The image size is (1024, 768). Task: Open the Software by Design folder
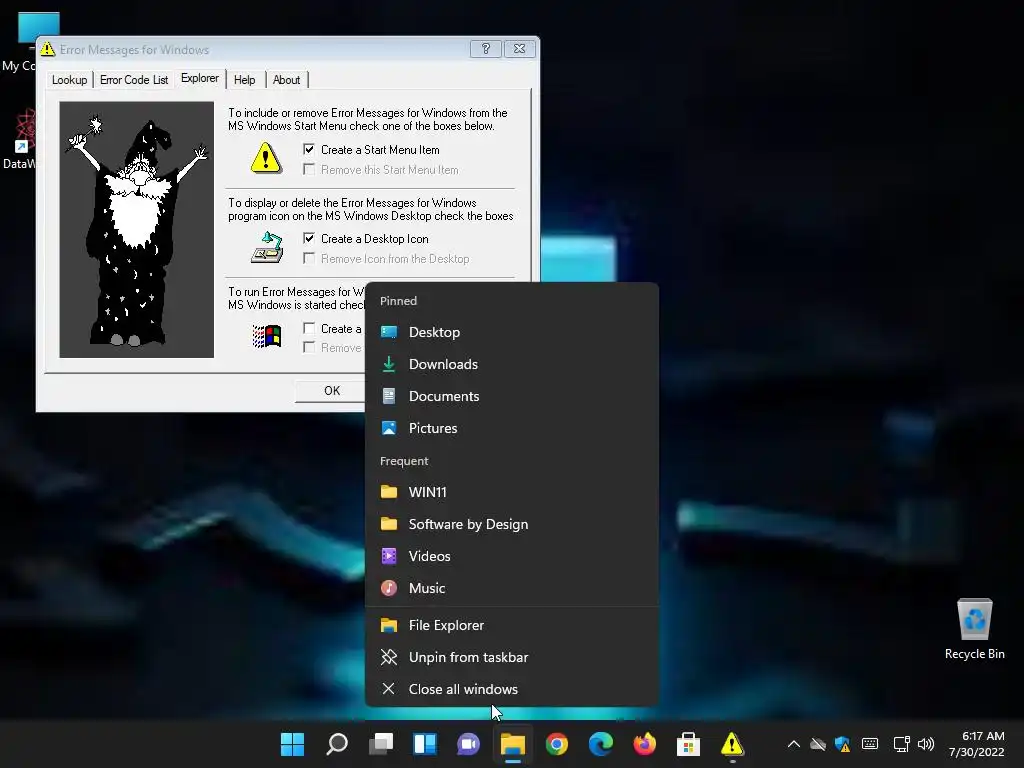(x=512, y=524)
